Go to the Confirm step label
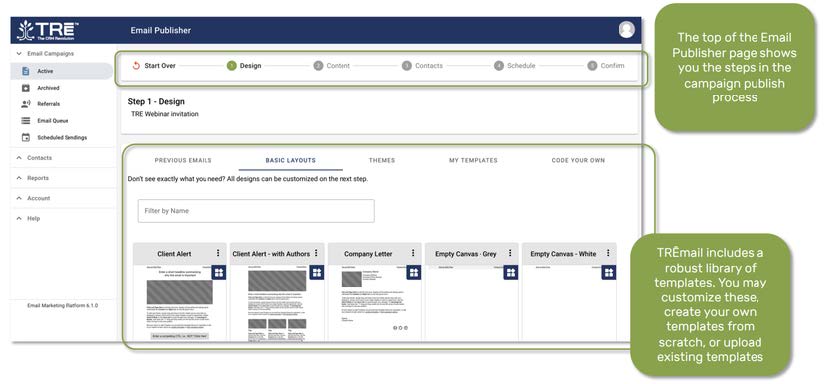The width and height of the screenshot is (827, 384). (x=612, y=66)
